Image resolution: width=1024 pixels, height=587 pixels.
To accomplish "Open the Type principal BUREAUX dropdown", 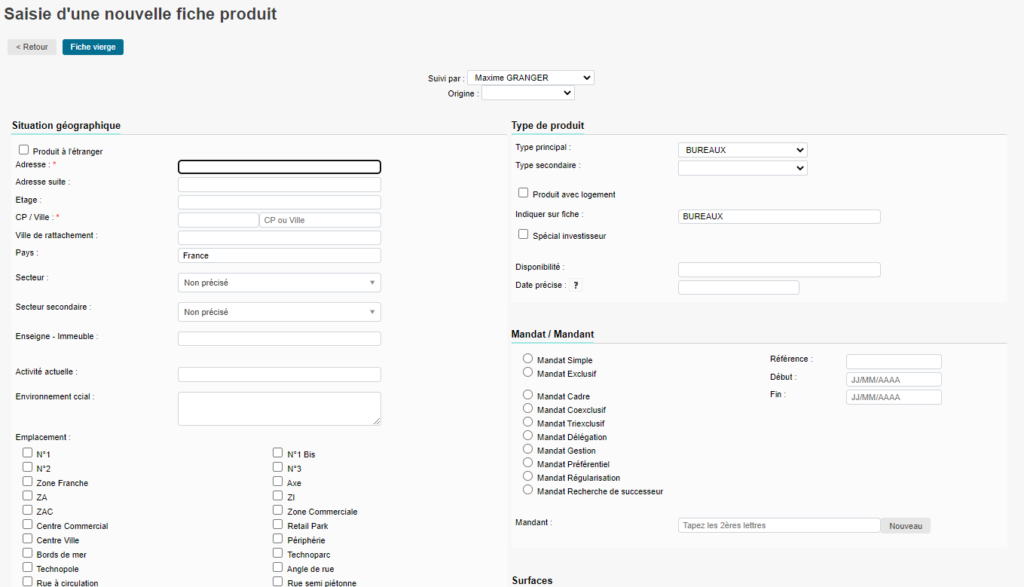I will click(742, 149).
